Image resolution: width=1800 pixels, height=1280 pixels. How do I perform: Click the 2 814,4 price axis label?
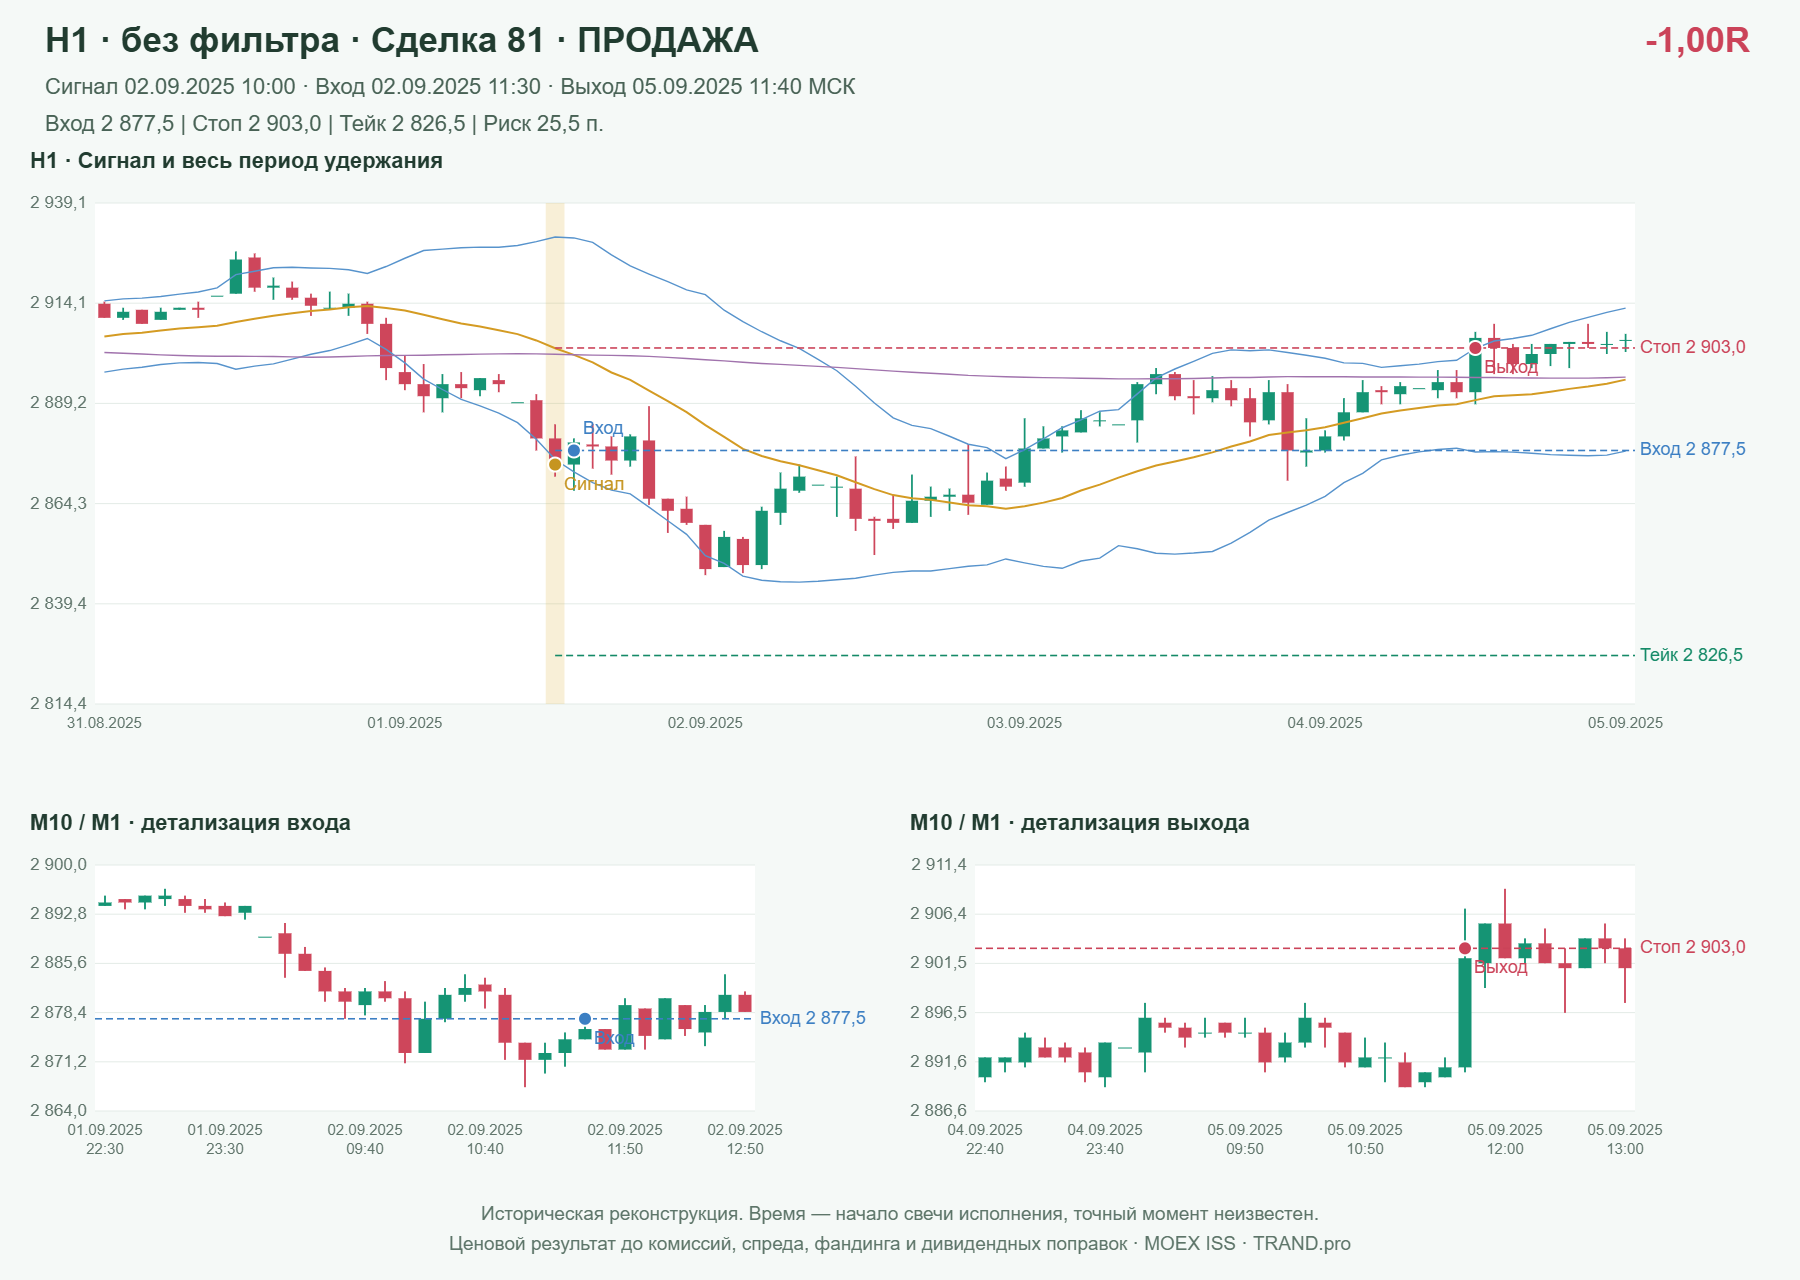tap(58, 703)
